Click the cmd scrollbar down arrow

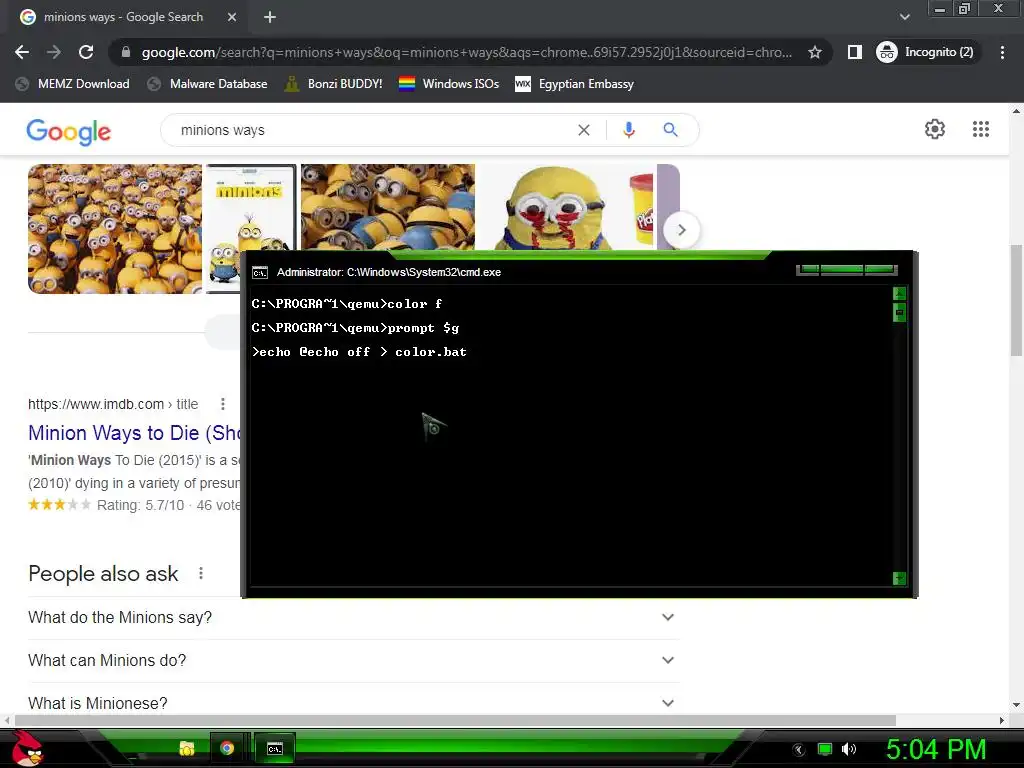[x=899, y=578]
